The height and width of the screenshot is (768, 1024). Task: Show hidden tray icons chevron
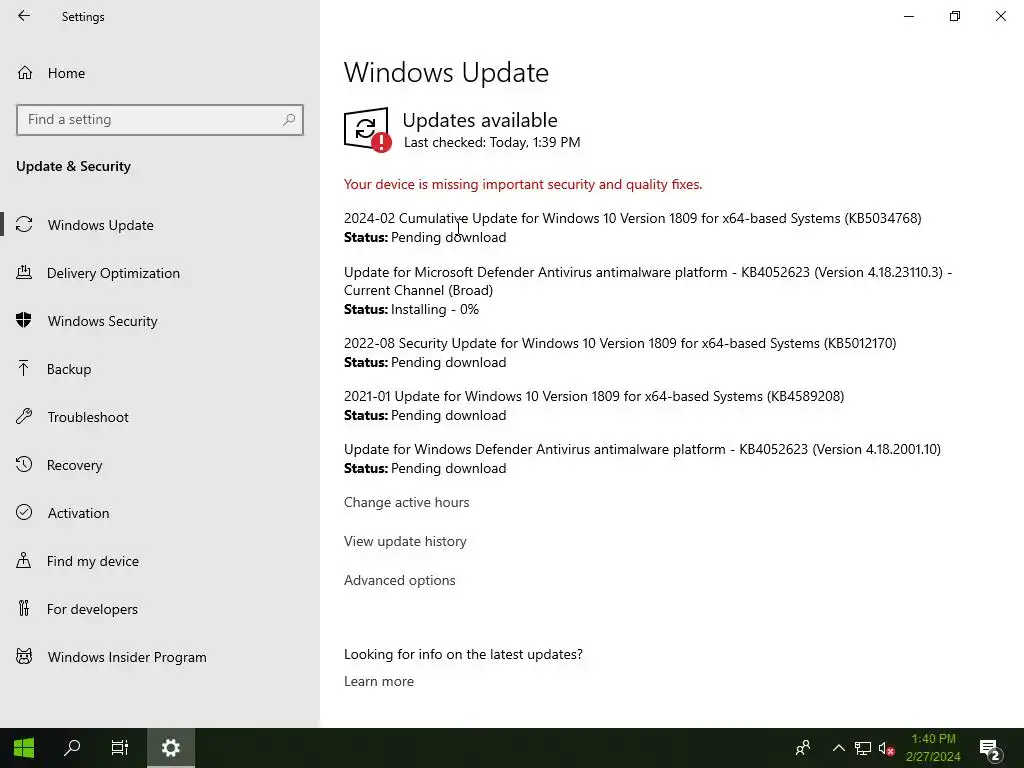pyautogui.click(x=839, y=748)
